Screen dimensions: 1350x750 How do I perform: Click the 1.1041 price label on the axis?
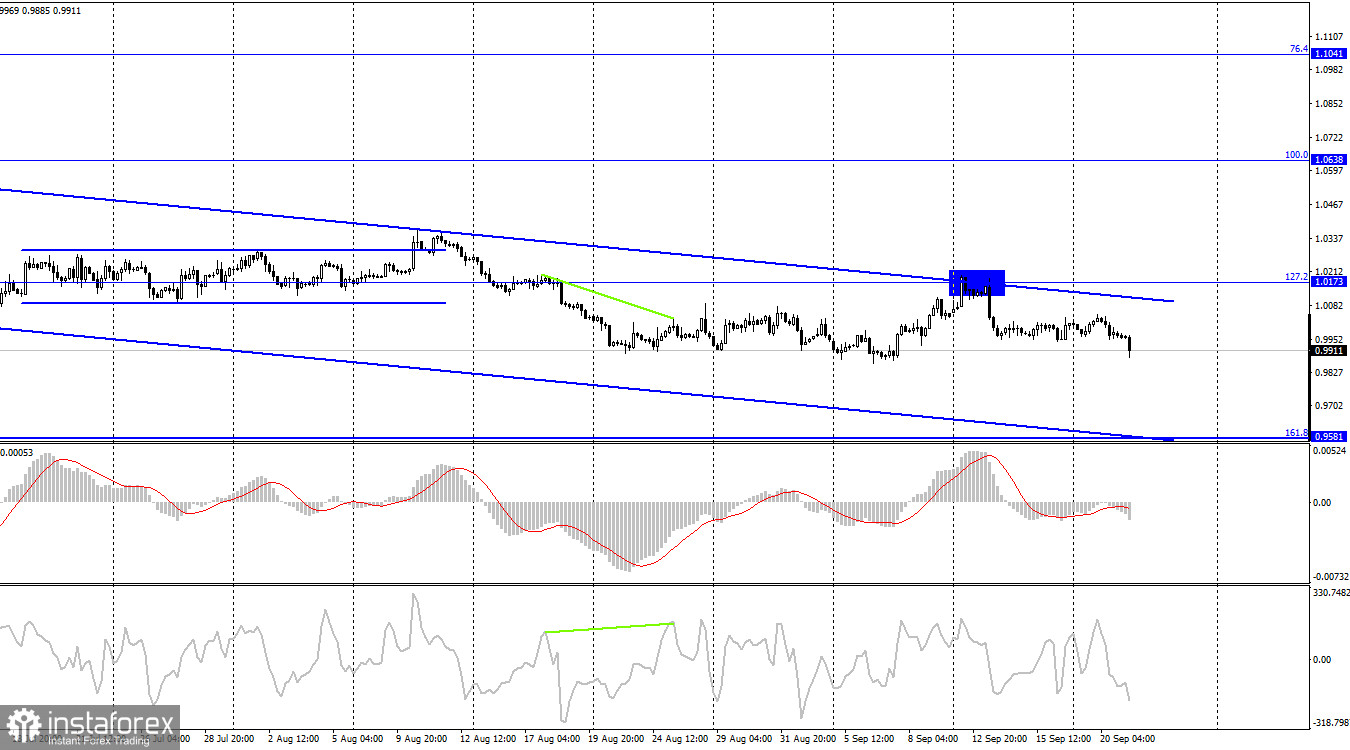[1328, 53]
